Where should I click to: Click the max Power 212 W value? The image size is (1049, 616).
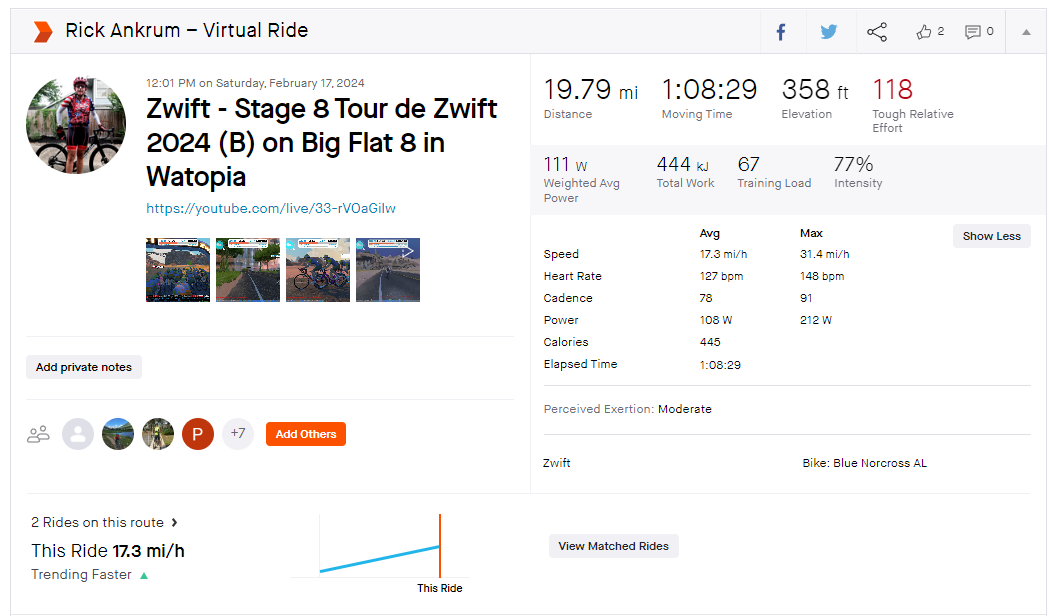click(x=816, y=320)
